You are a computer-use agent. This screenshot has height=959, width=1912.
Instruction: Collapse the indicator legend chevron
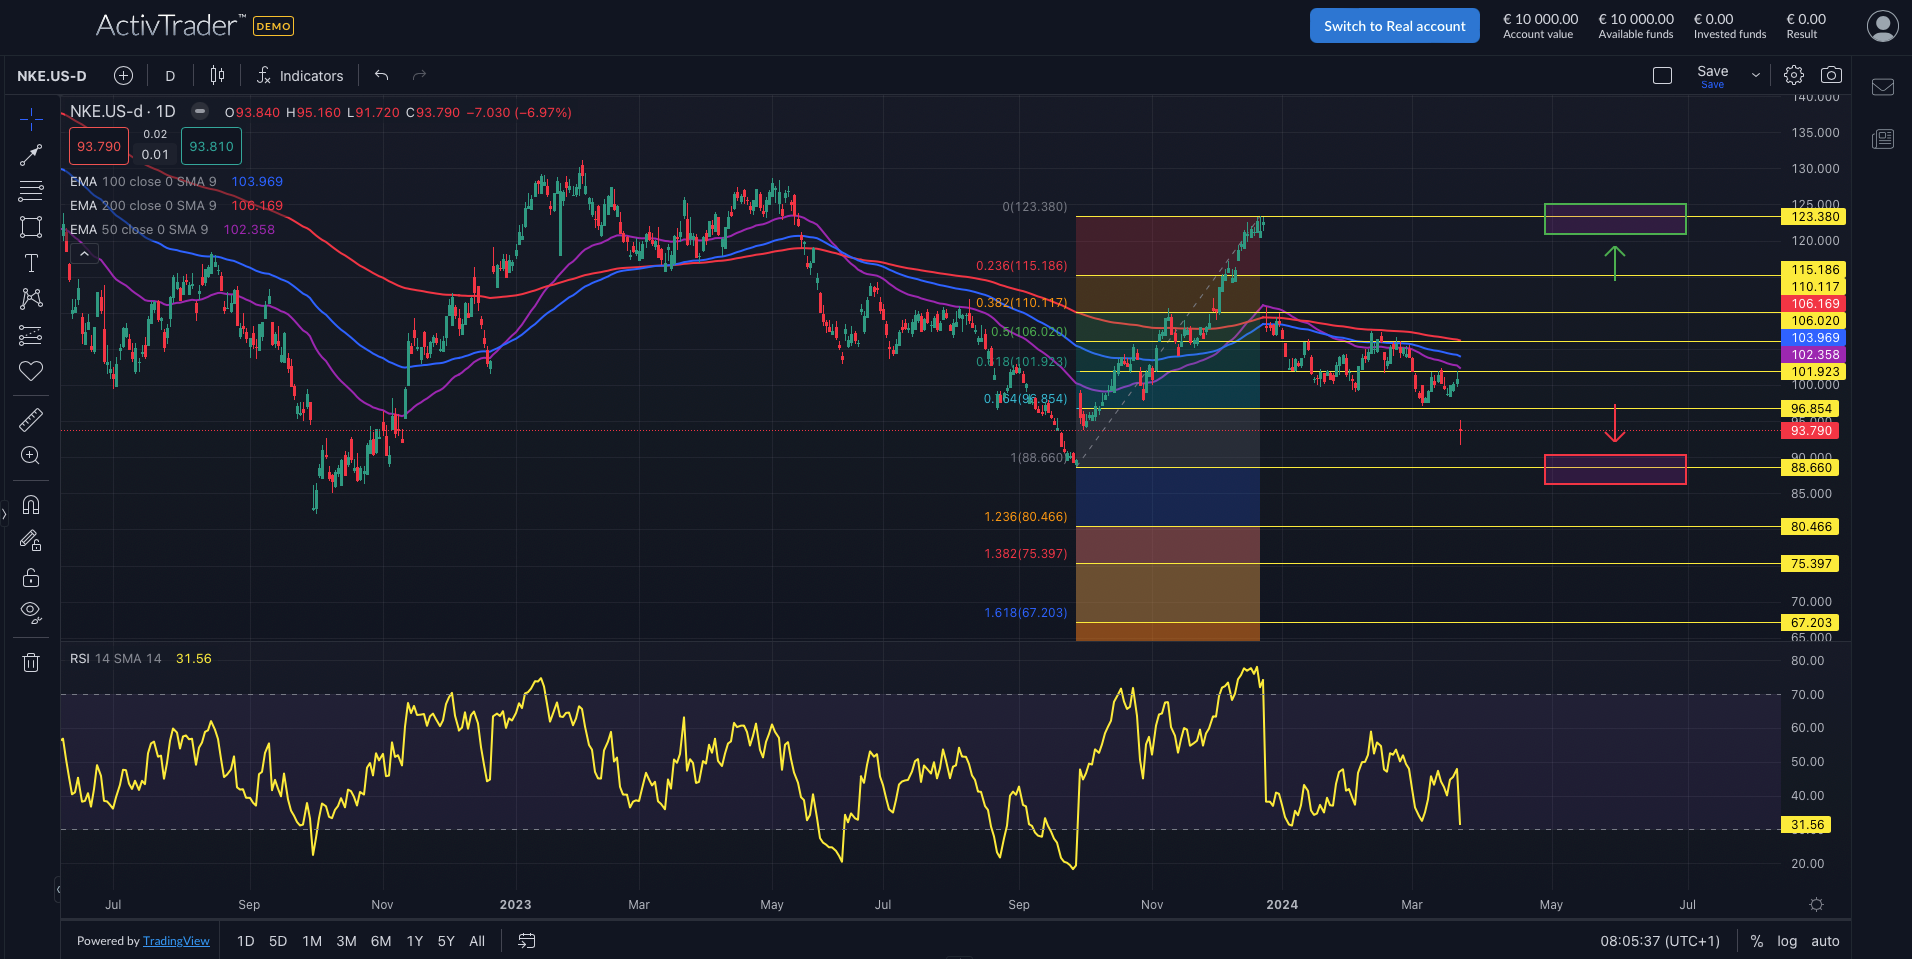[85, 254]
